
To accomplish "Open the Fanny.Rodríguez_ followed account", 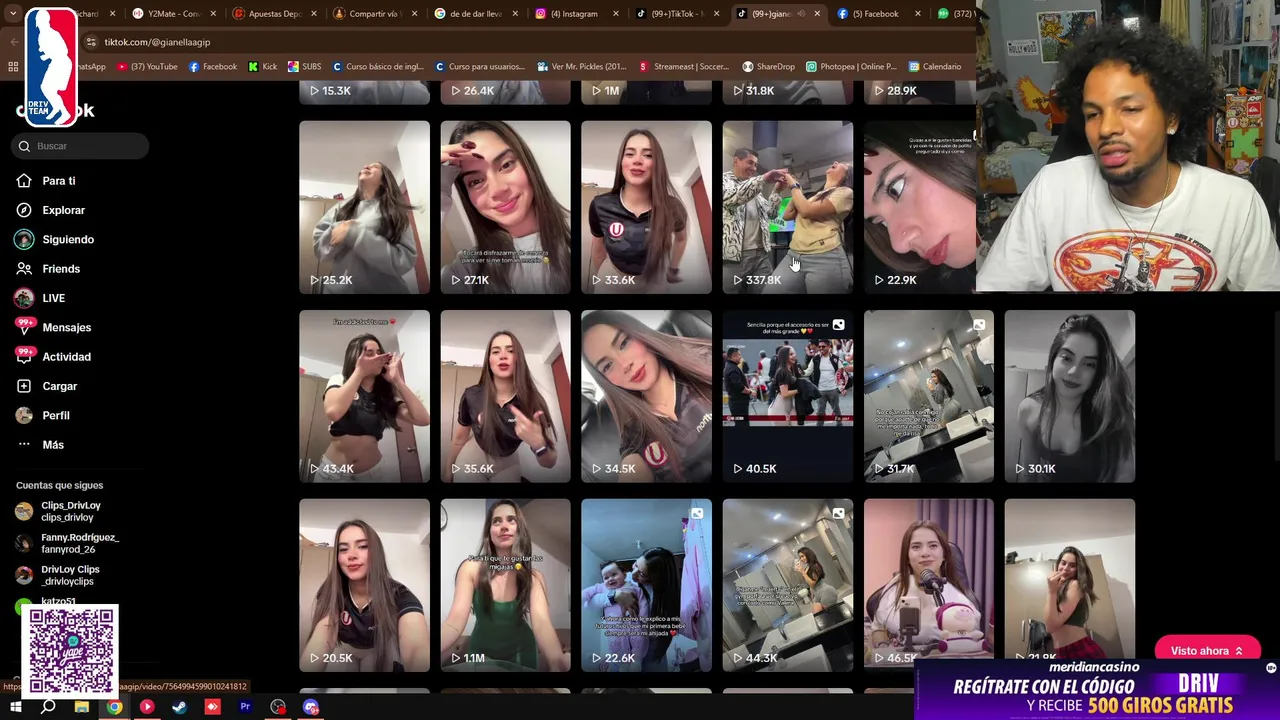I will 67,543.
